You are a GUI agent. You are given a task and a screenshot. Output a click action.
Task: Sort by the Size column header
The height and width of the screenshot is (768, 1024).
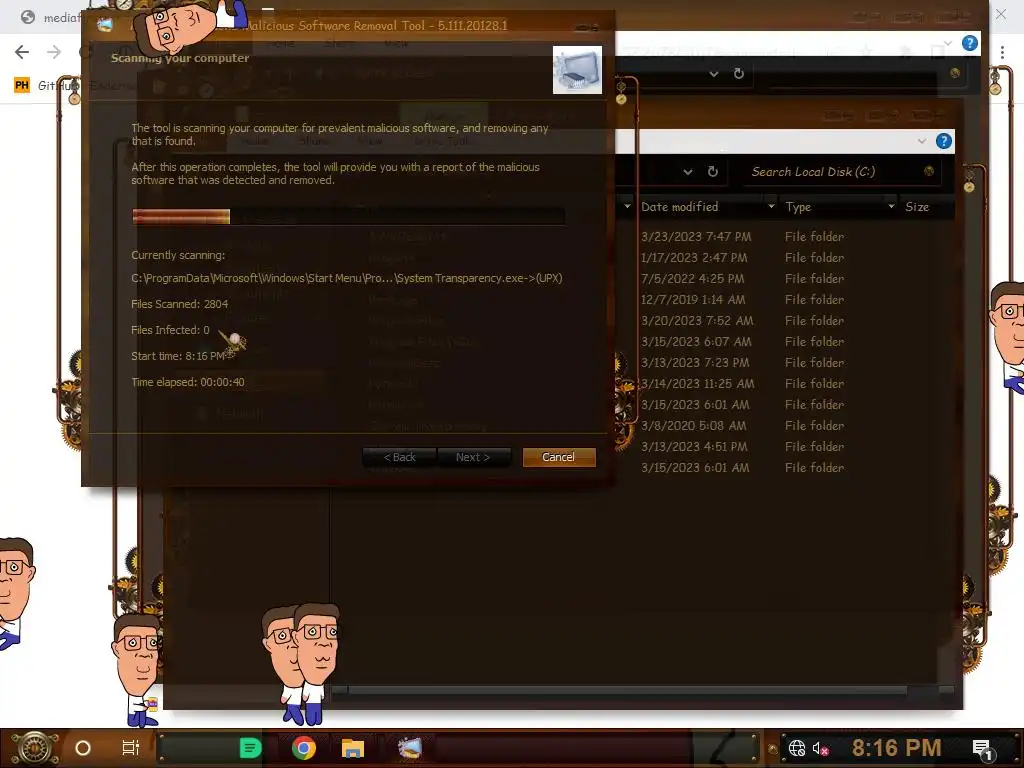pyautogui.click(x=917, y=206)
